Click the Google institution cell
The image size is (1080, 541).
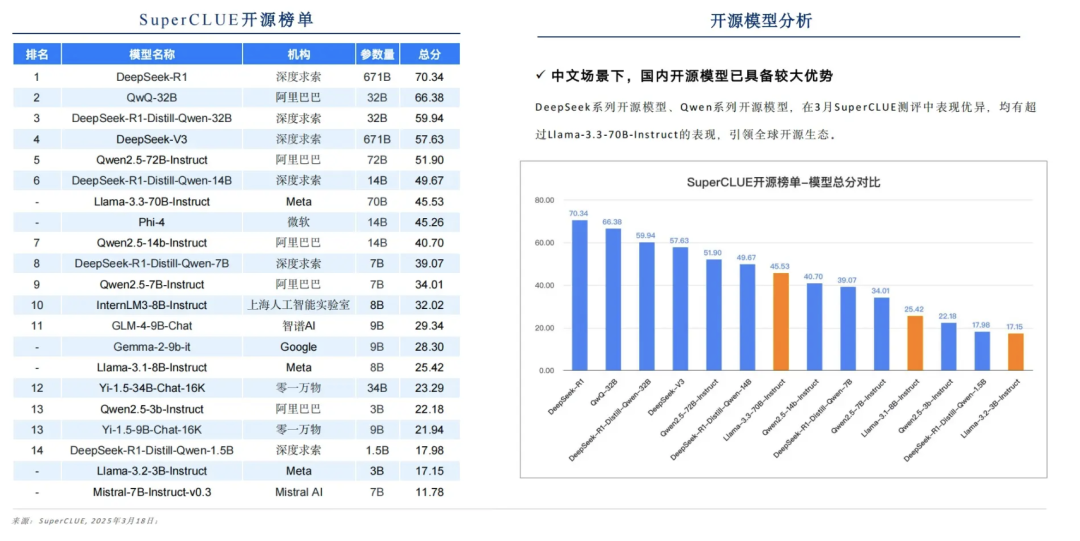[x=298, y=347]
